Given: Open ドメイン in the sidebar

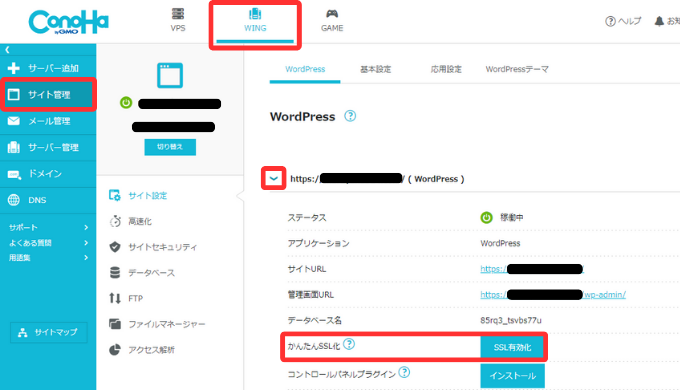Looking at the screenshot, I should (x=48, y=174).
